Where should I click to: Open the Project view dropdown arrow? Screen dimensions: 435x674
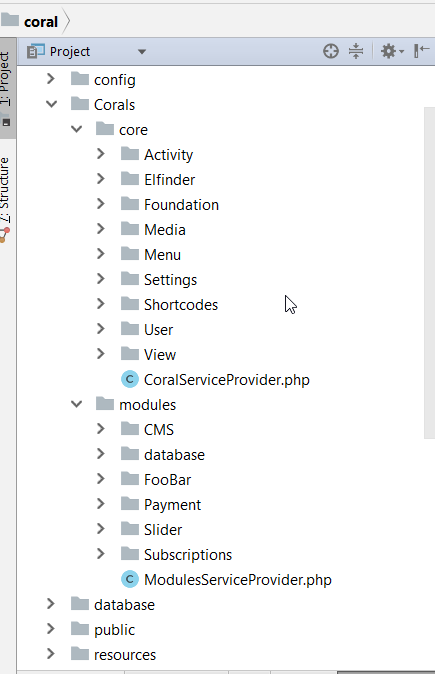click(x=142, y=52)
